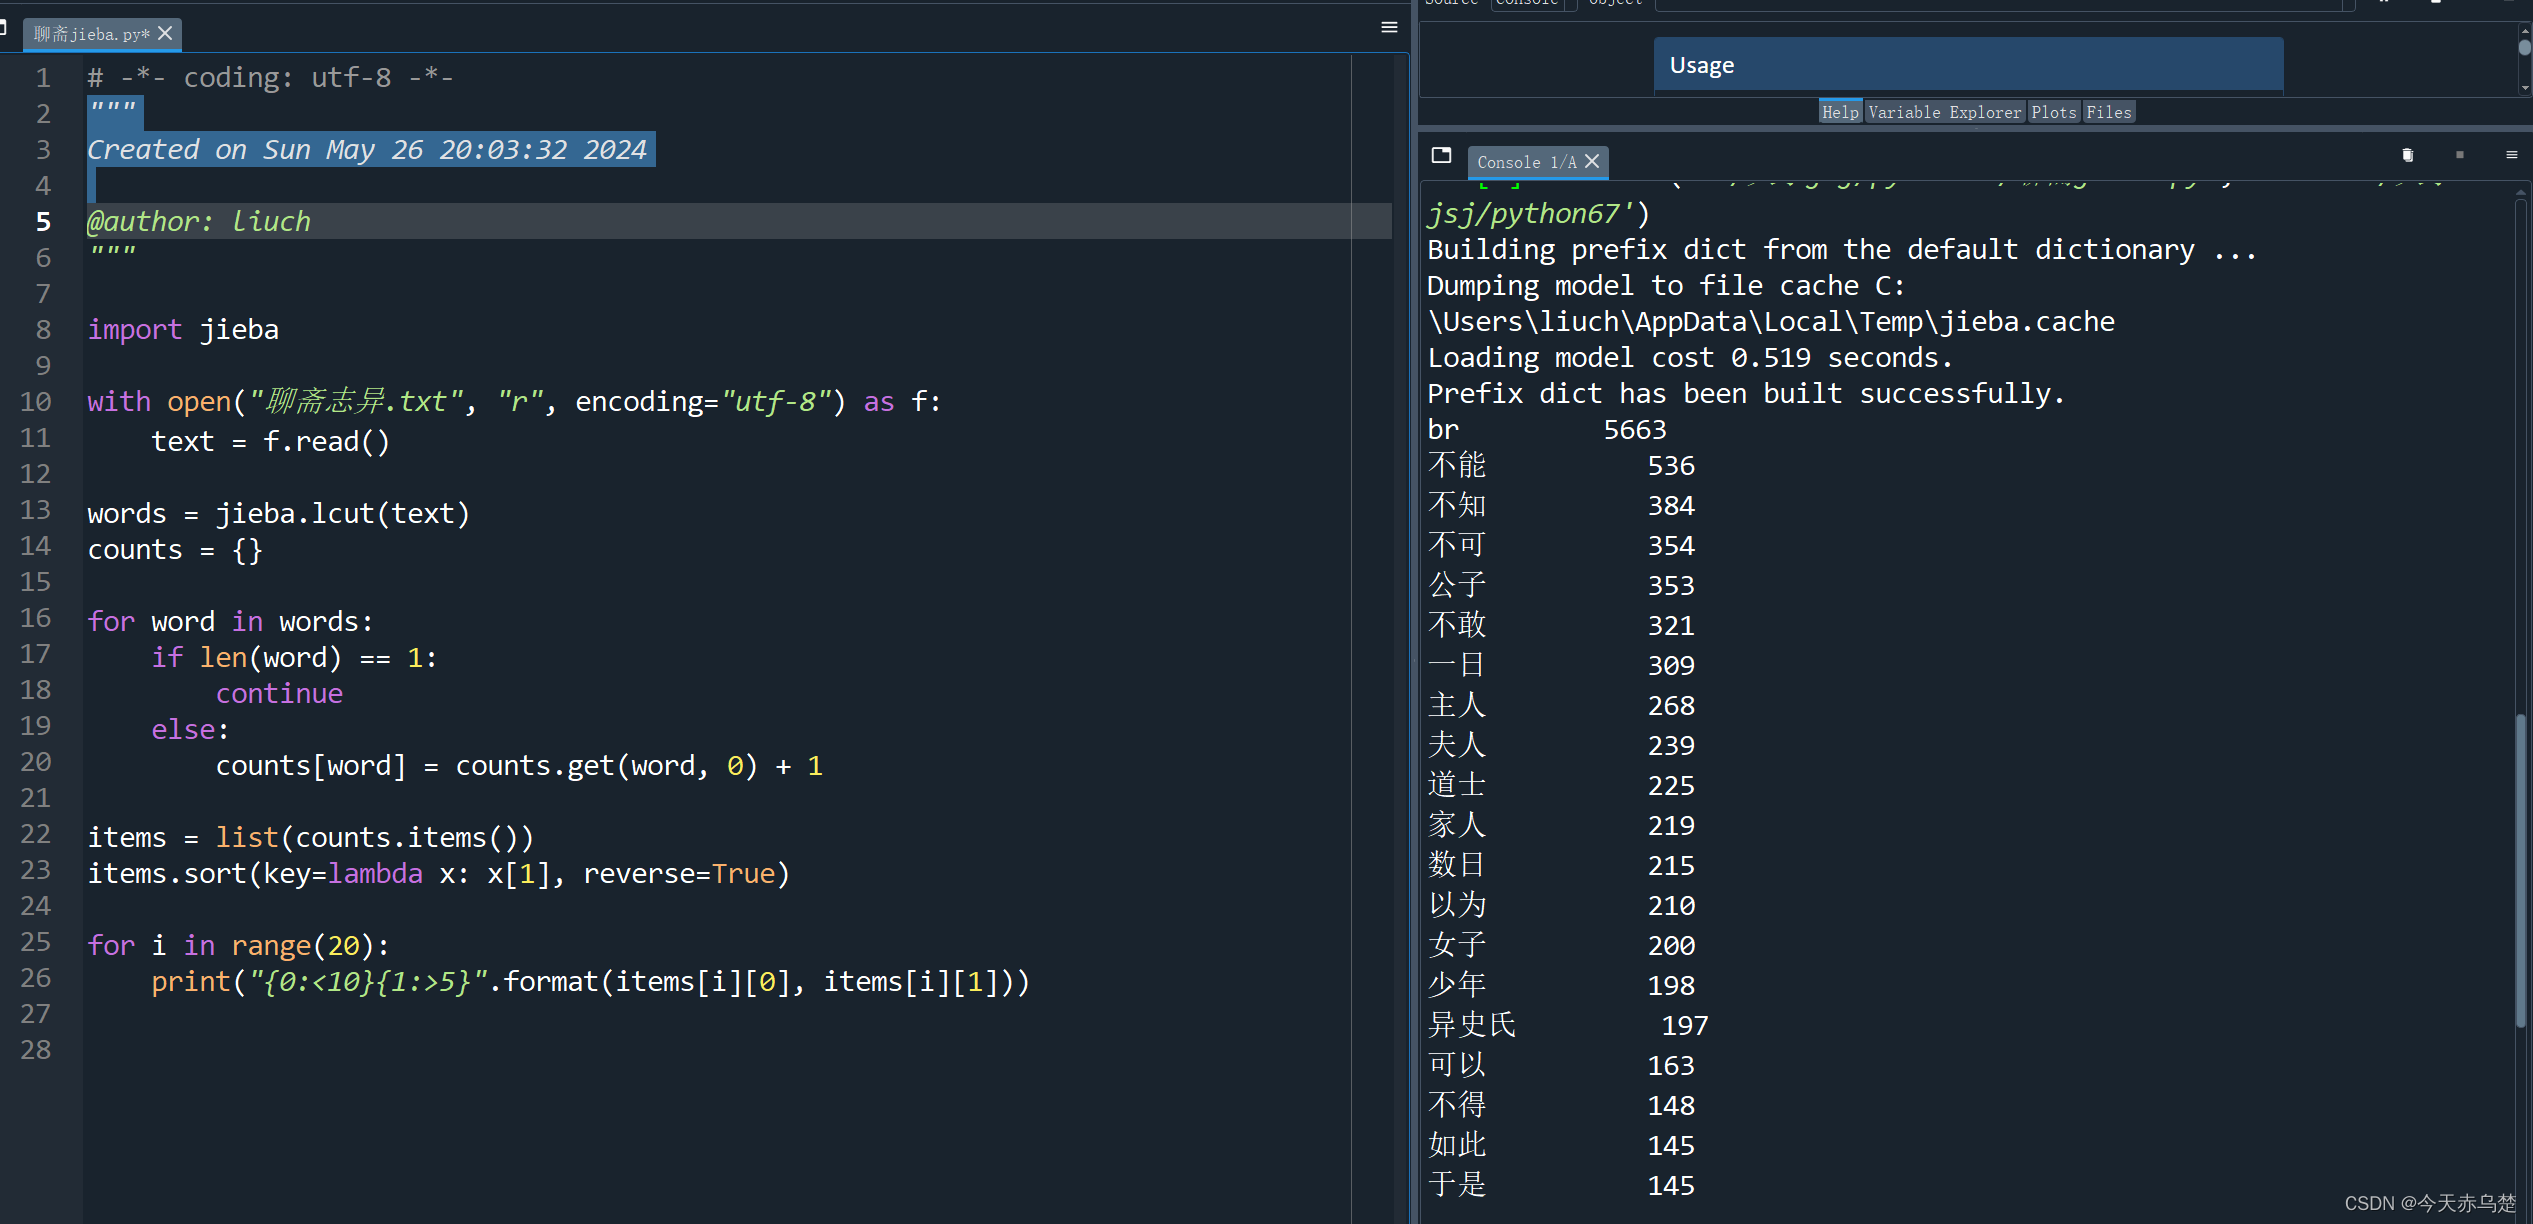Click the interrupt kernel stop icon
2533x1224 pixels.
click(2459, 155)
